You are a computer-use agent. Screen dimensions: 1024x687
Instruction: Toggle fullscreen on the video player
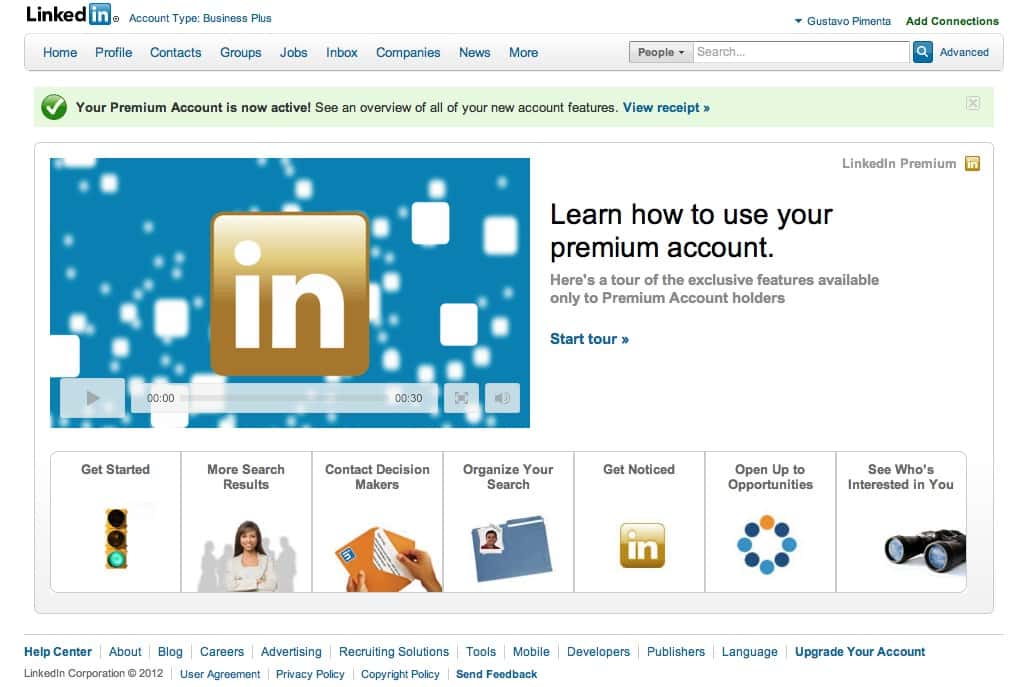click(x=461, y=398)
